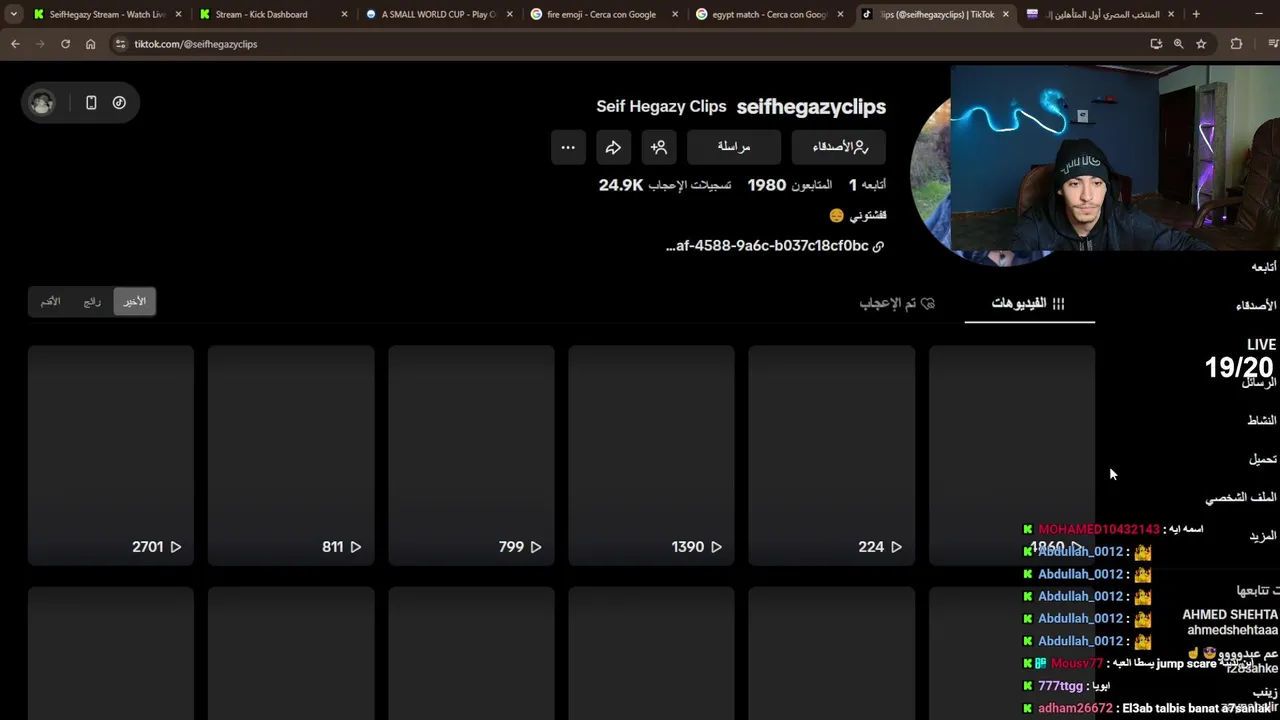Click chat username MOHAMED10432143
Viewport: 1280px width, 720px height.
(x=1099, y=529)
